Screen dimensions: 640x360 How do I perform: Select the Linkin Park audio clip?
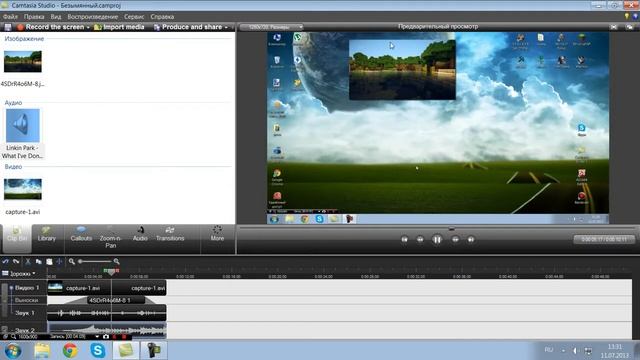coord(23,126)
